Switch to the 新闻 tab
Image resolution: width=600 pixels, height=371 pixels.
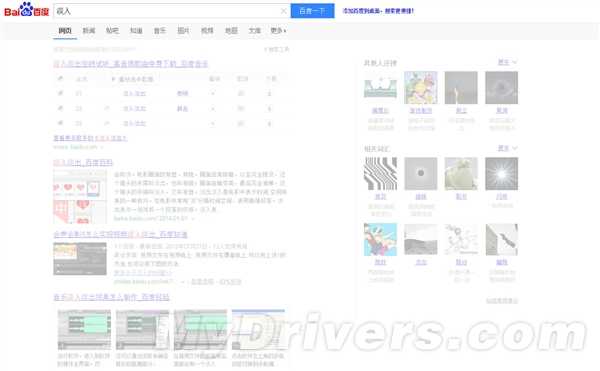tap(89, 31)
